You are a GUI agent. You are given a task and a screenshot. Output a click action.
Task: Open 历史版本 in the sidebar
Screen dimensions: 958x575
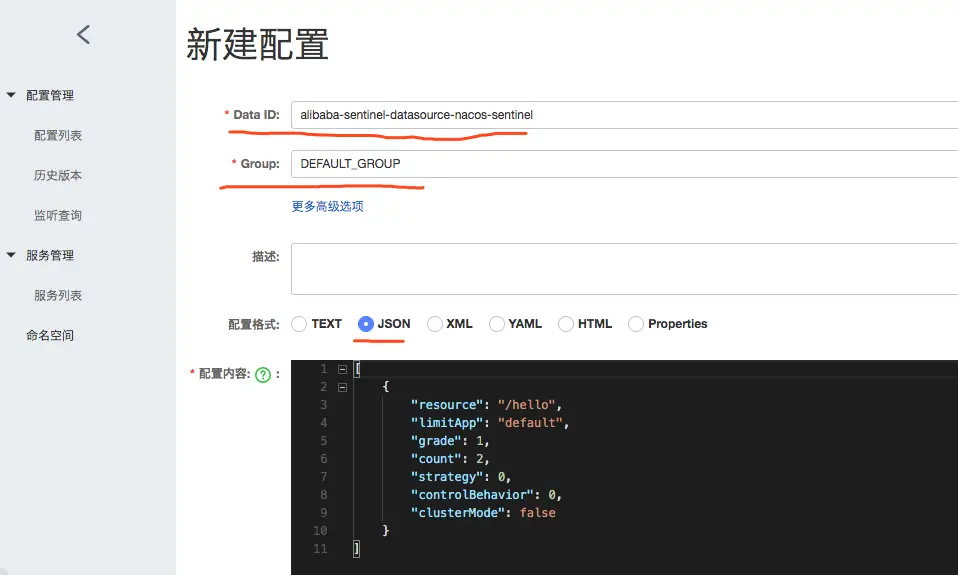57,175
